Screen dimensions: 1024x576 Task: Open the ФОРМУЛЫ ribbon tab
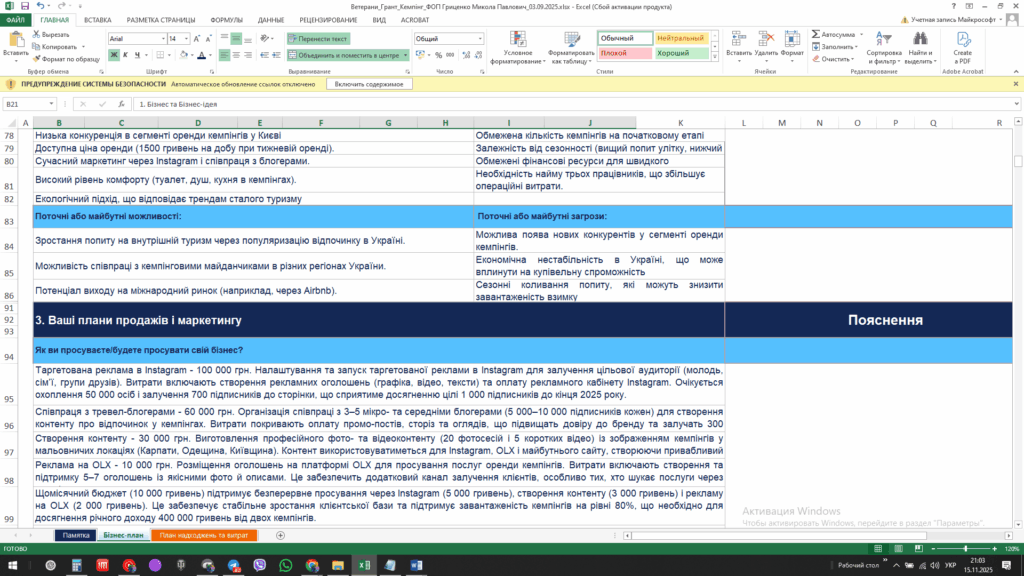tap(226, 19)
